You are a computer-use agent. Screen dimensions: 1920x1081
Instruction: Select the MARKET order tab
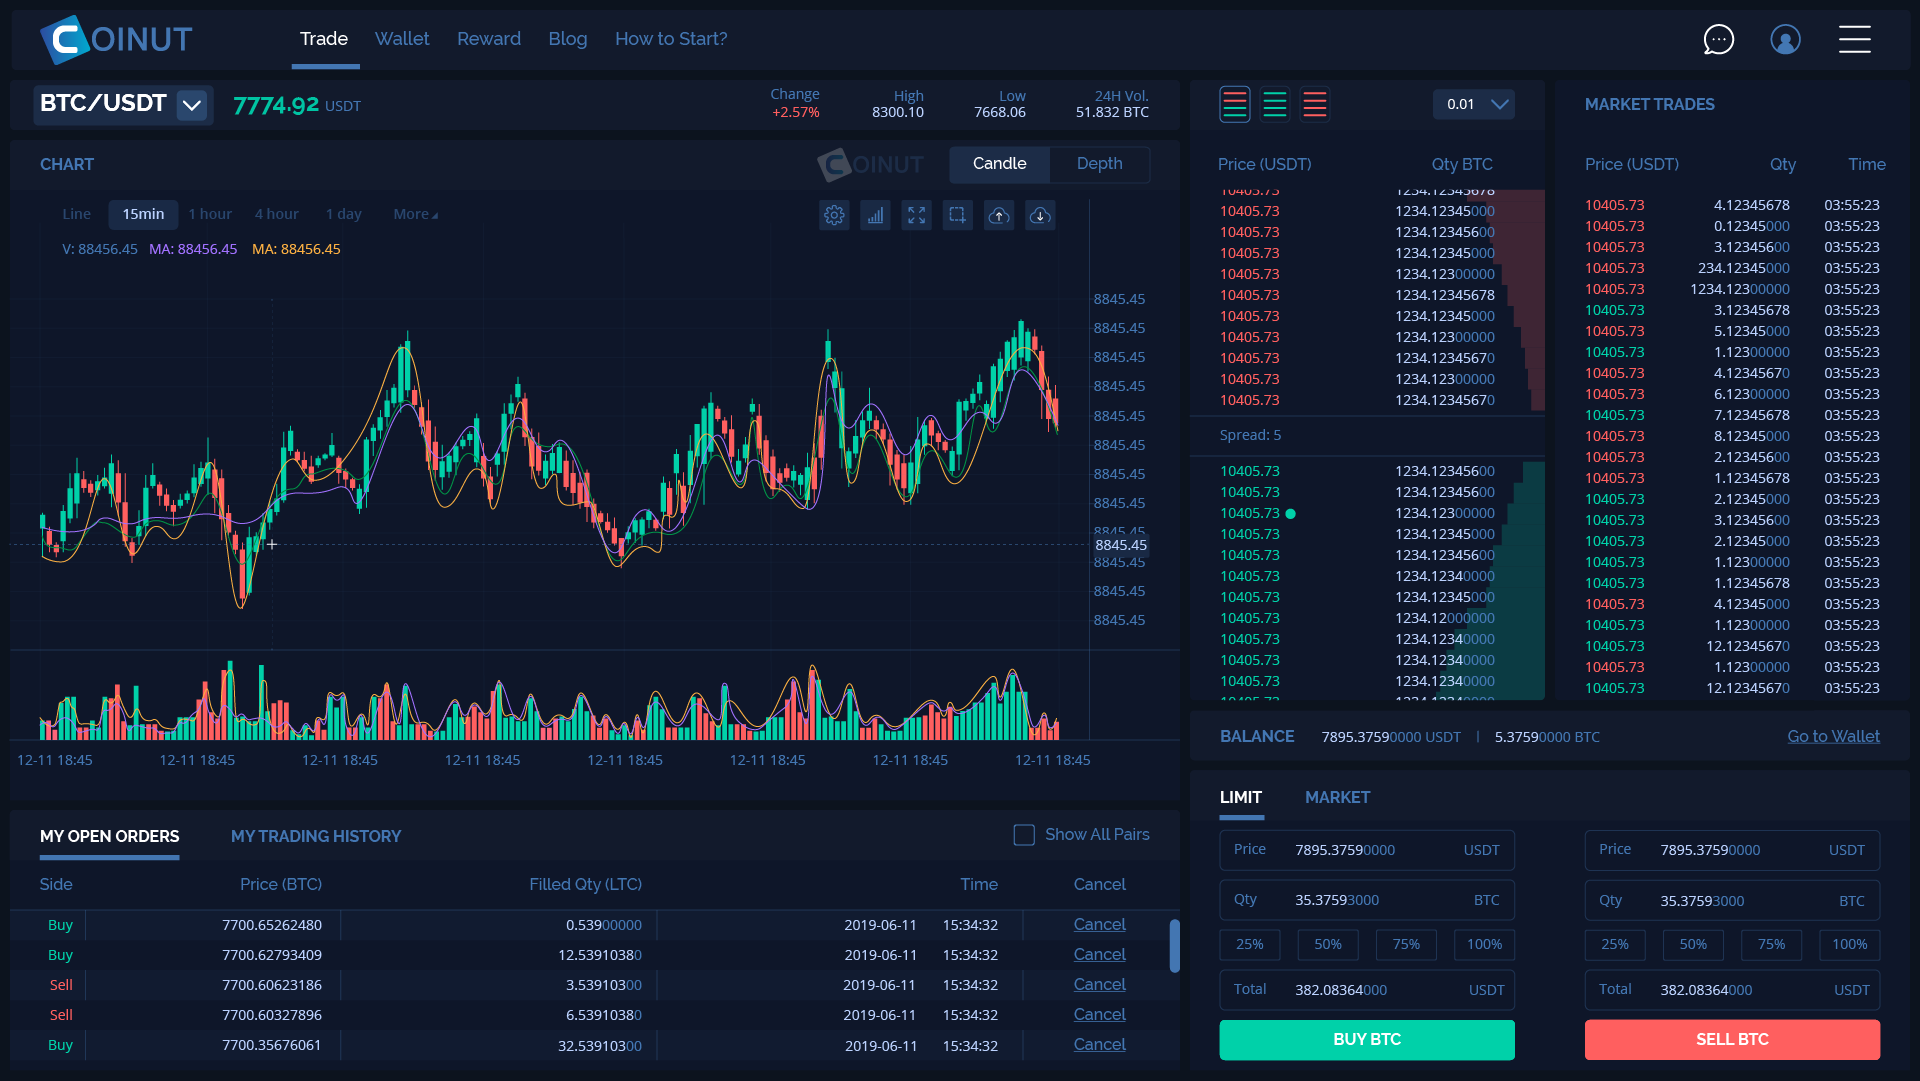(1337, 797)
